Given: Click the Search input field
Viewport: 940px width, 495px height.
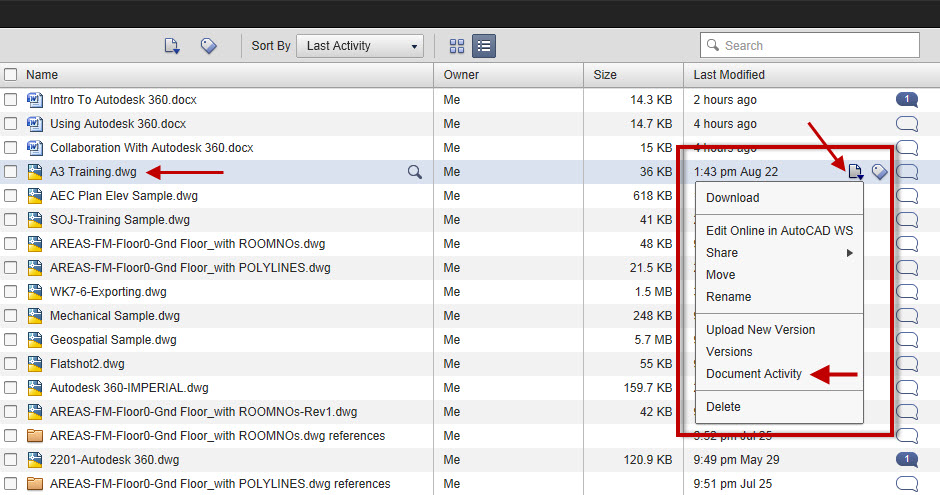Looking at the screenshot, I should [809, 46].
